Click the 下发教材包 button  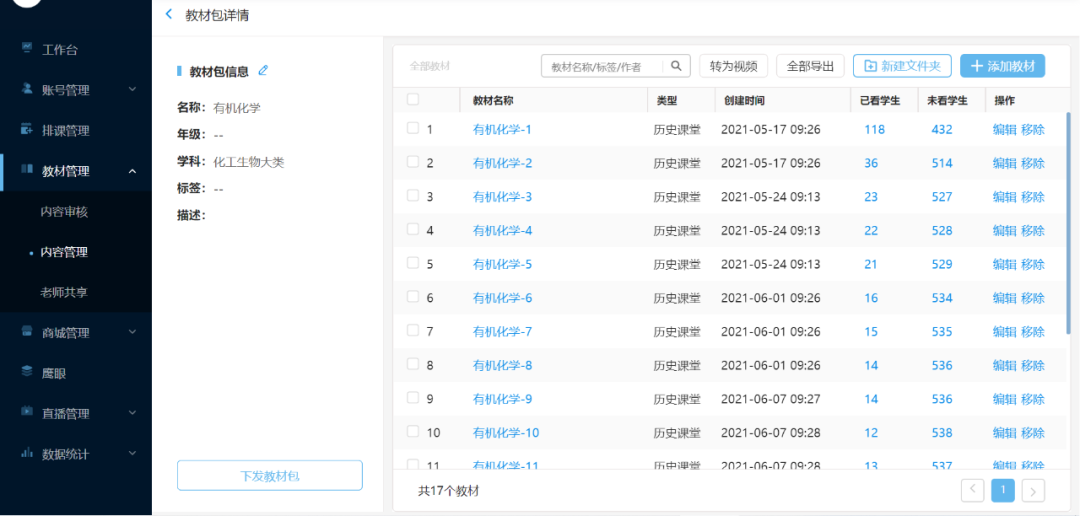point(270,475)
